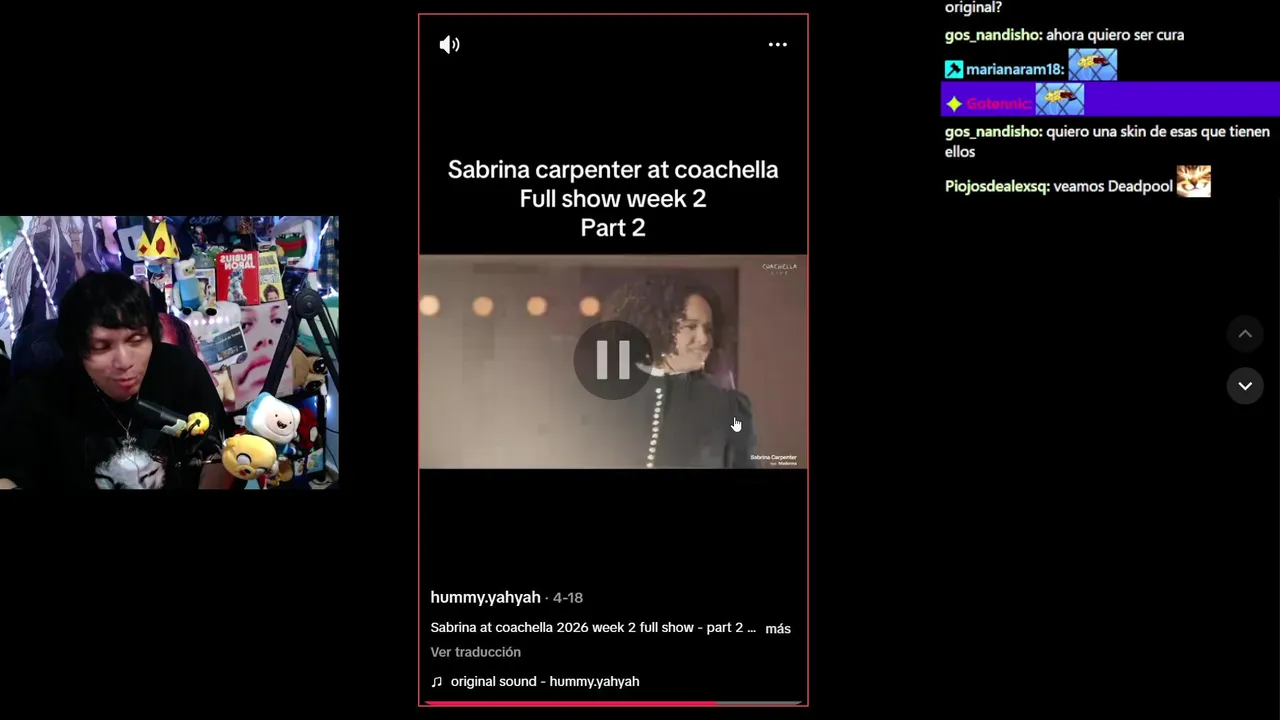Click the cat emote after 'veamos Deadpool'
Image resolution: width=1280 pixels, height=720 pixels.
[x=1194, y=181]
